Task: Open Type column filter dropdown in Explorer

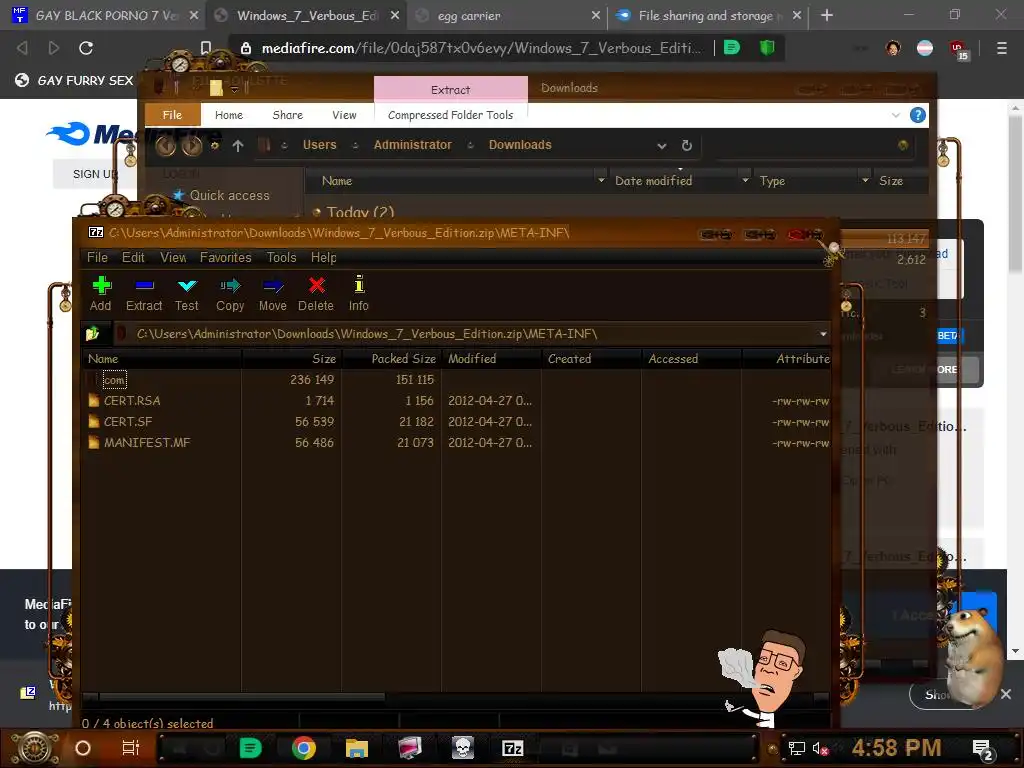Action: [x=865, y=180]
